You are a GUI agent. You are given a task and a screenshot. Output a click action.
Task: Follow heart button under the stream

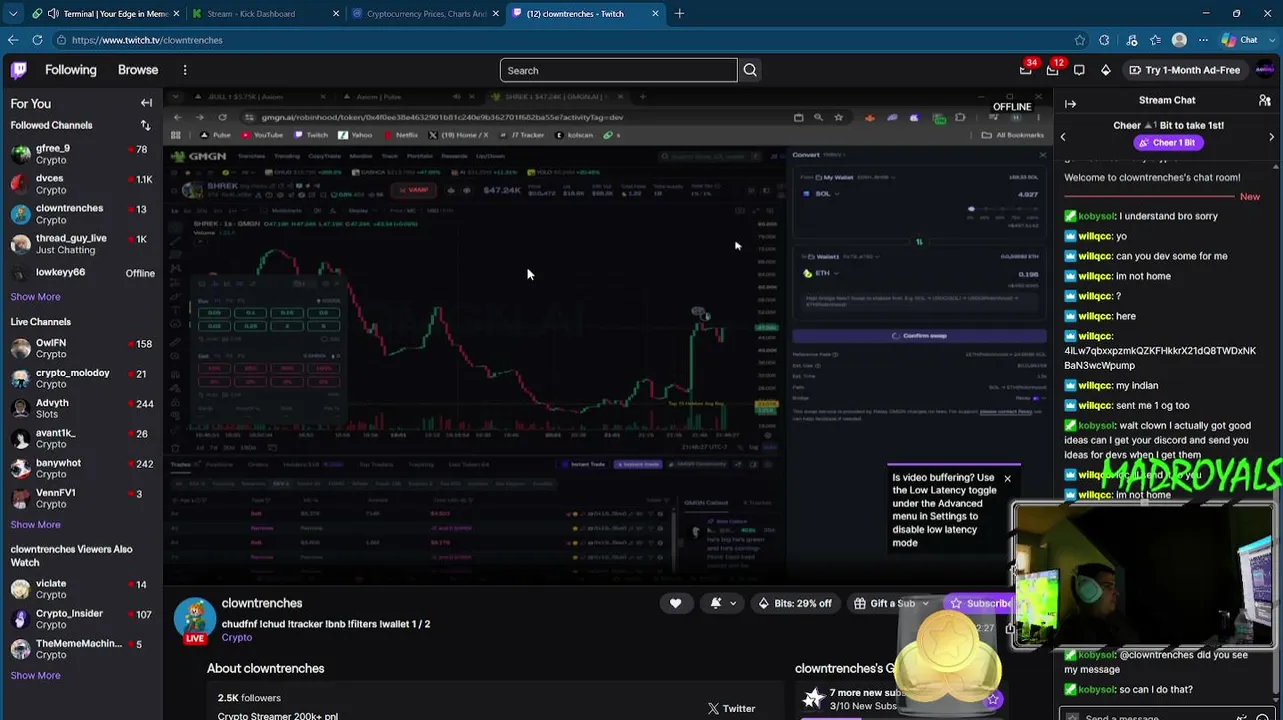click(x=675, y=603)
